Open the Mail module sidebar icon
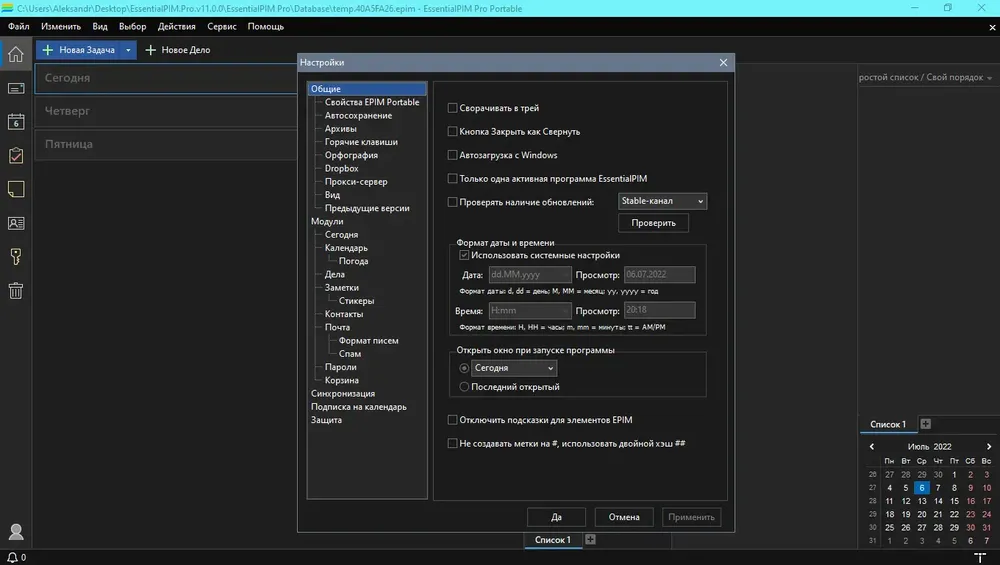The height and width of the screenshot is (565, 1000). pyautogui.click(x=15, y=88)
